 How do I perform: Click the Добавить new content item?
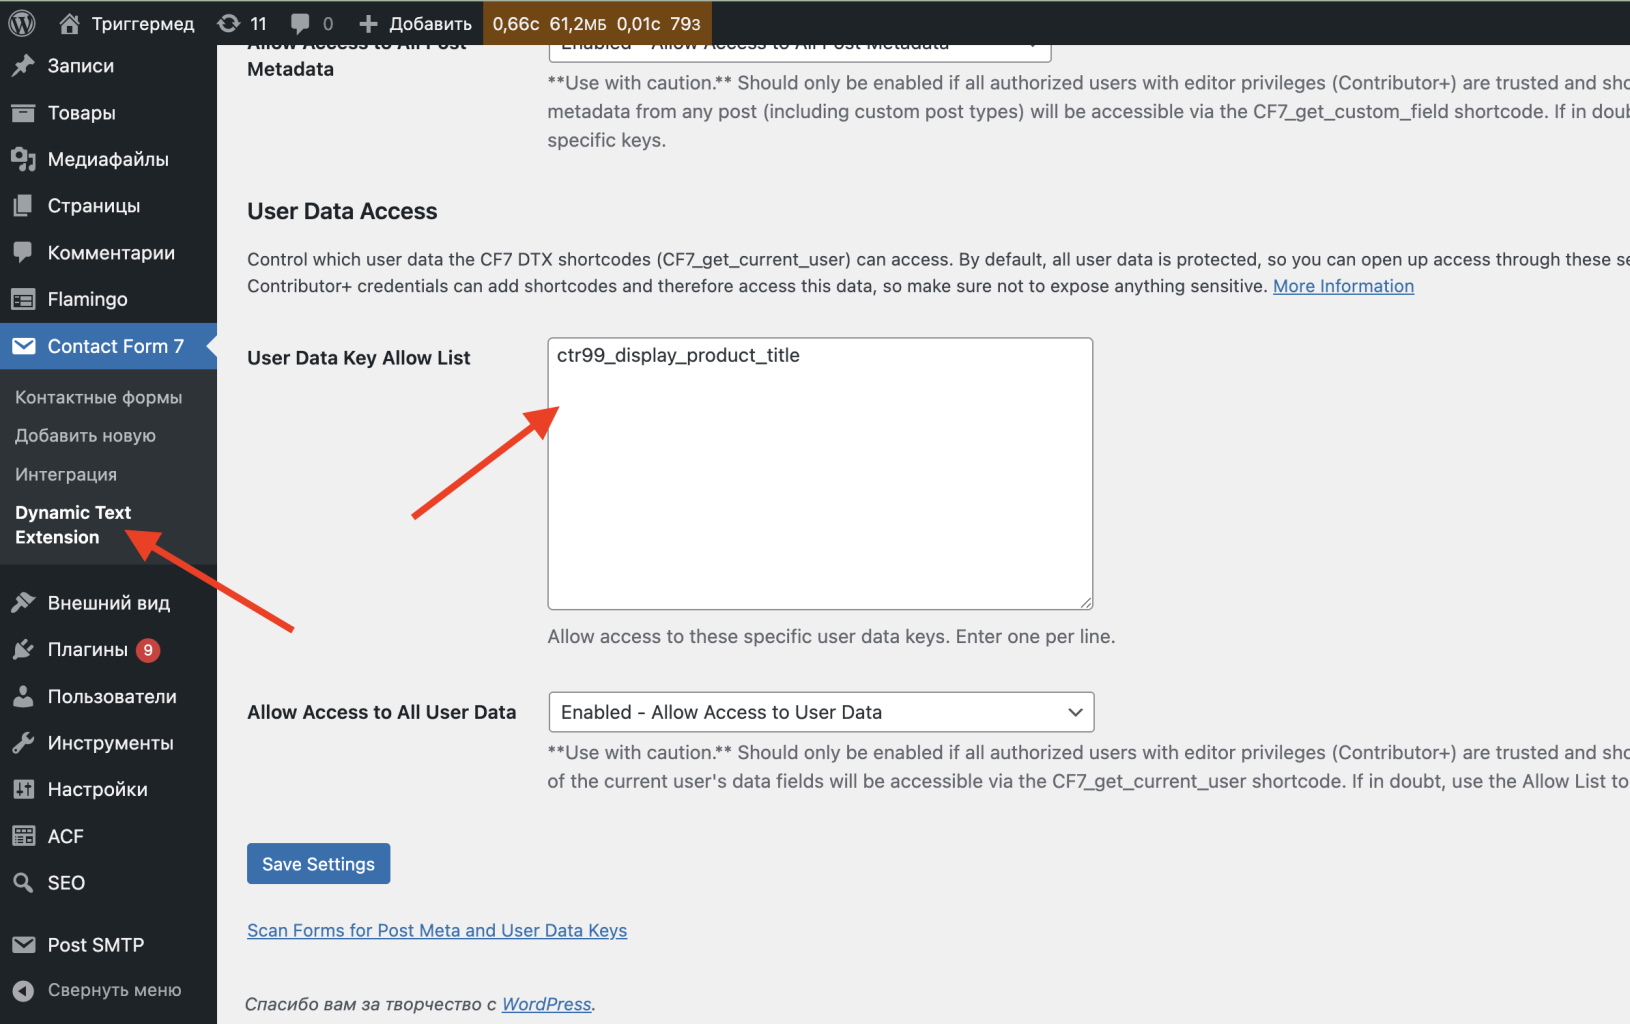pyautogui.click(x=430, y=23)
